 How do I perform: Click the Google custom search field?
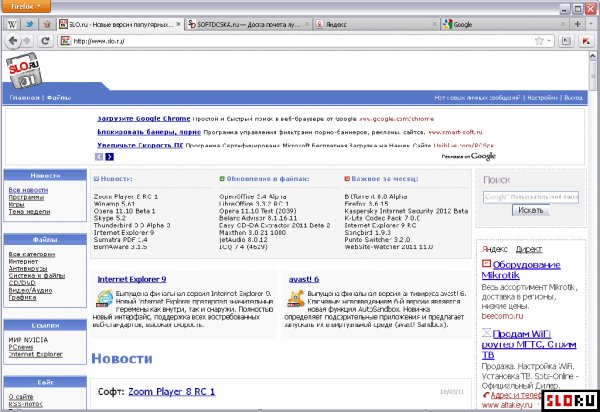(531, 197)
